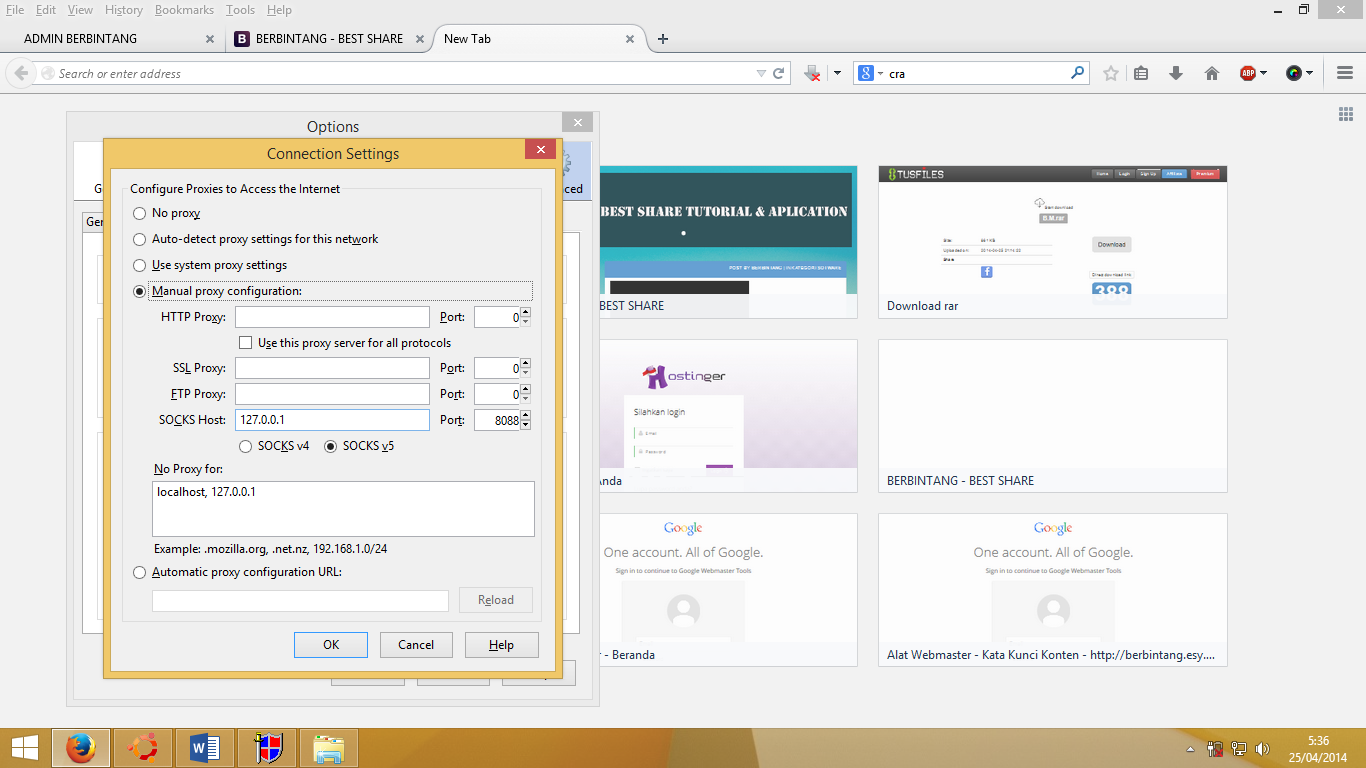1366x768 pixels.
Task: Select the No proxy radio button
Action: [x=140, y=213]
